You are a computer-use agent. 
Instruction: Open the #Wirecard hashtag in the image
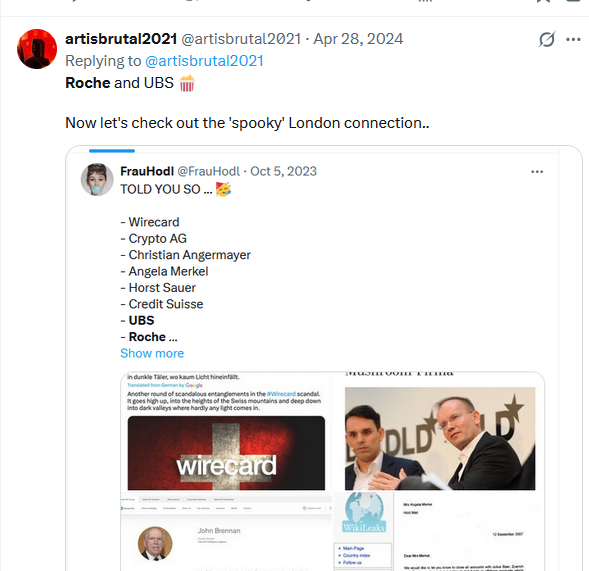point(281,394)
